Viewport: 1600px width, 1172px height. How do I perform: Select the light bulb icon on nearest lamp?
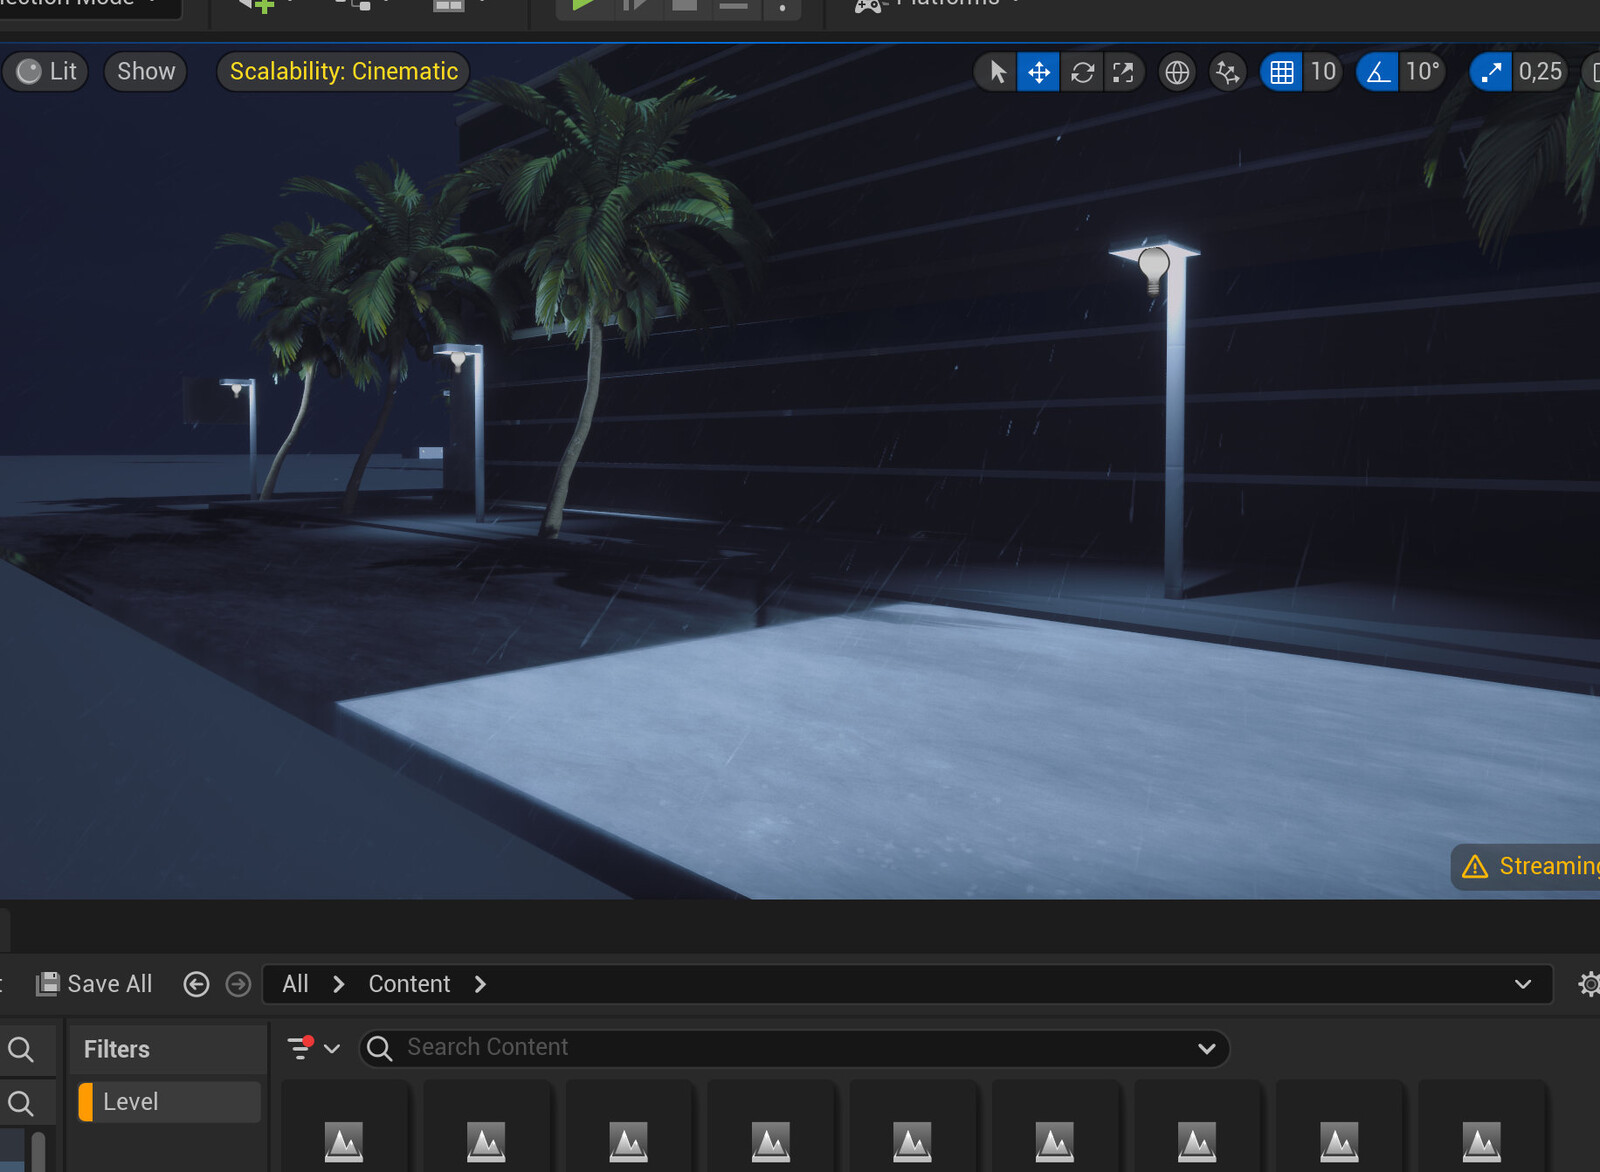(x=1154, y=268)
